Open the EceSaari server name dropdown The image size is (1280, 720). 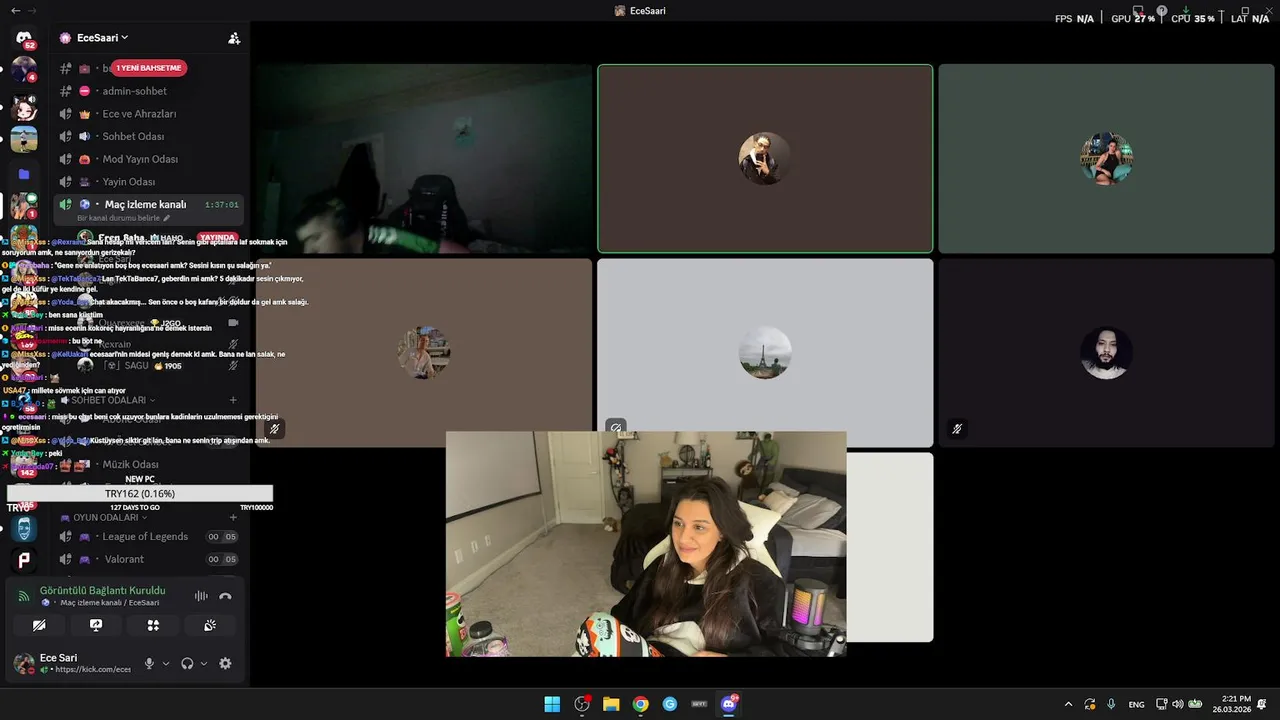pyautogui.click(x=101, y=38)
